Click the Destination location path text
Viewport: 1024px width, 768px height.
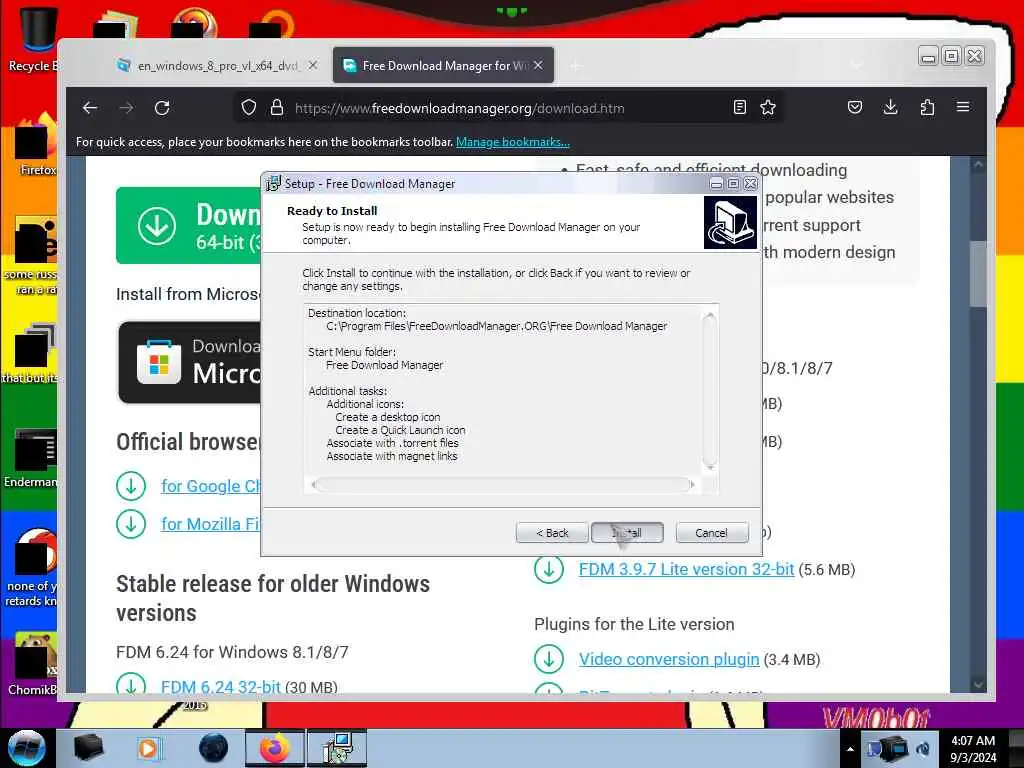pos(496,326)
